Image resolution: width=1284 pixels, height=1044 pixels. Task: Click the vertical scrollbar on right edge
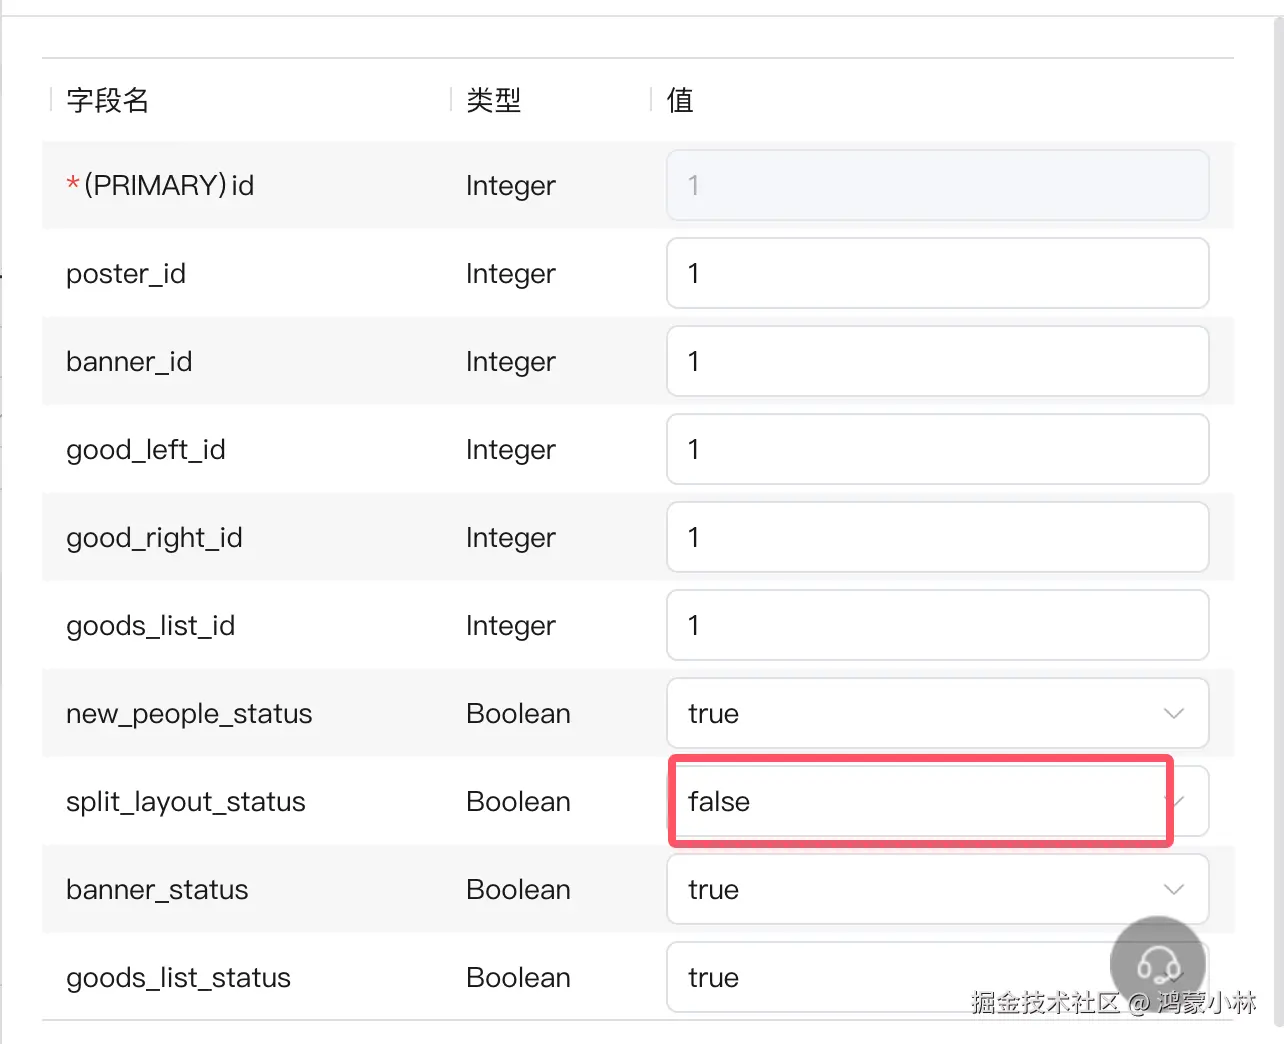(1278, 500)
